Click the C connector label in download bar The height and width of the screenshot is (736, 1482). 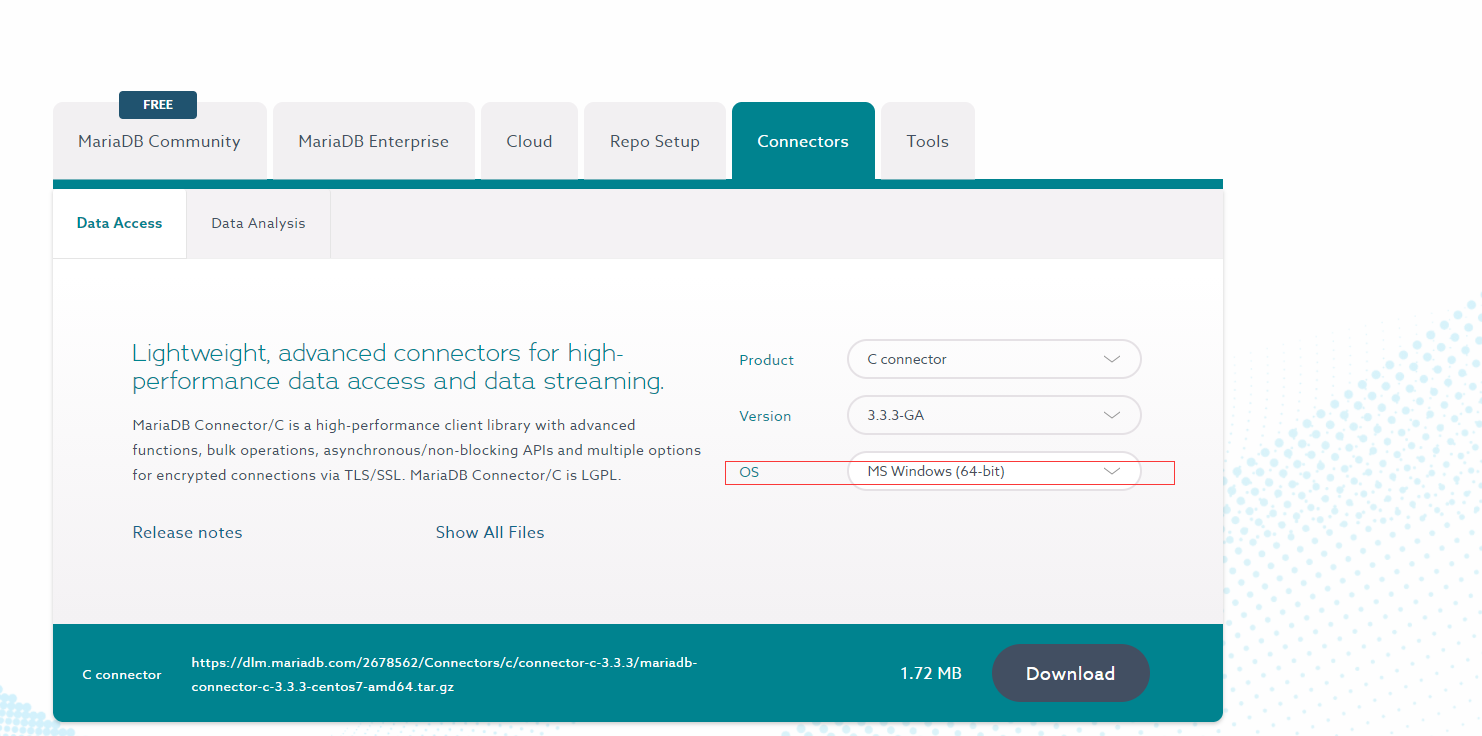[122, 675]
